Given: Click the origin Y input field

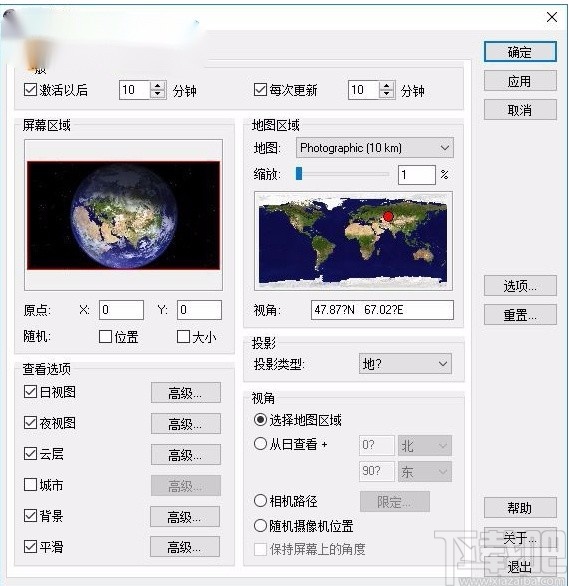Looking at the screenshot, I should 199,310.
